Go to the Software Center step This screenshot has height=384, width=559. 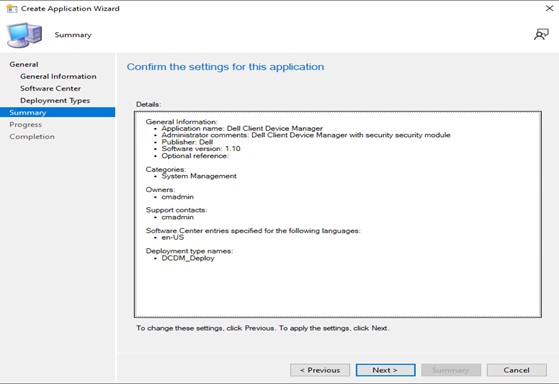coord(50,88)
